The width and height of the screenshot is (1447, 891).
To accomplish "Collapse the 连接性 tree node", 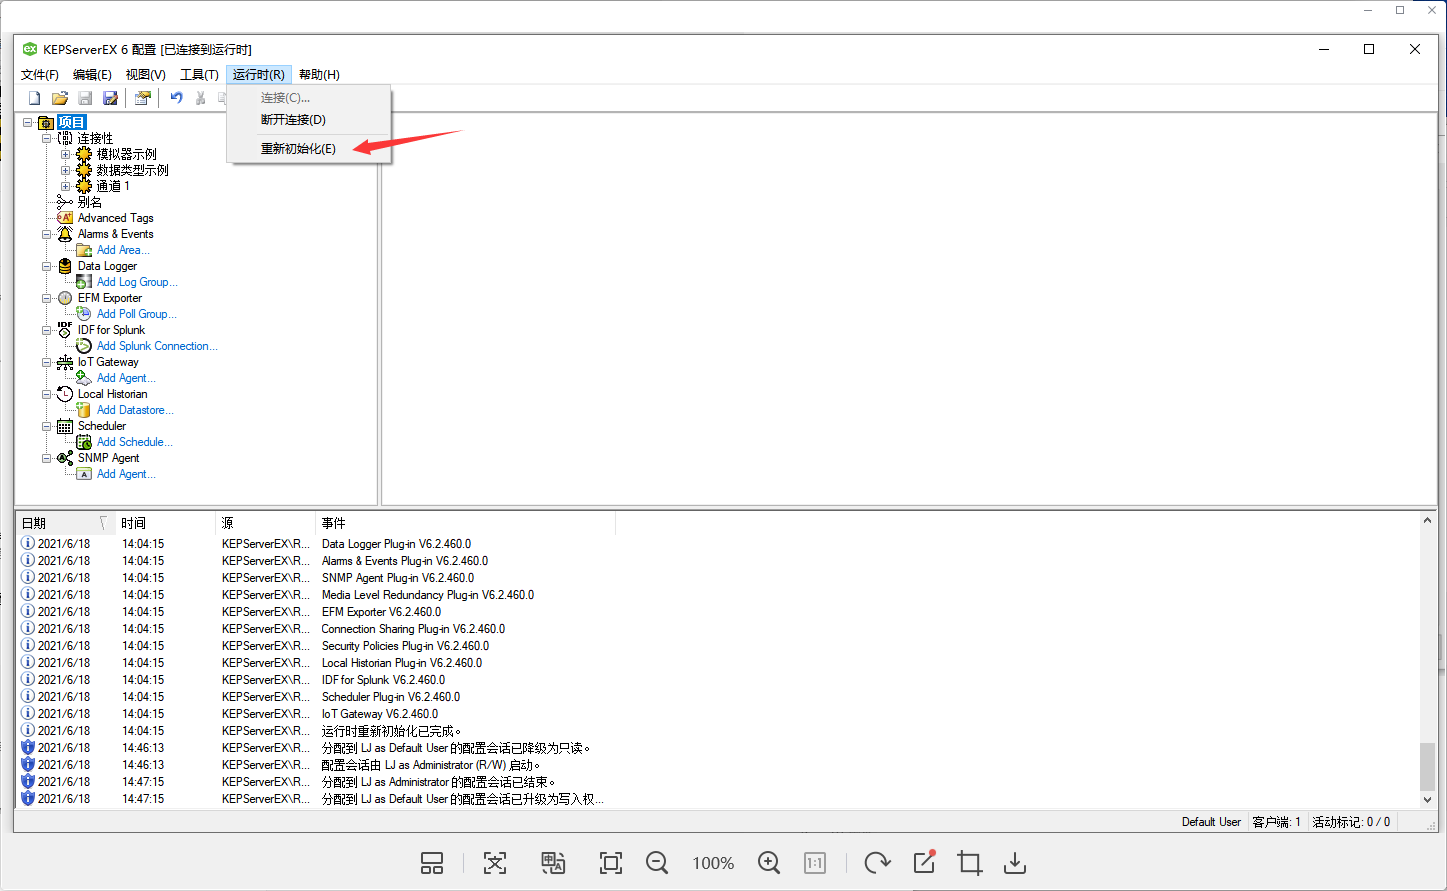I will [47, 138].
